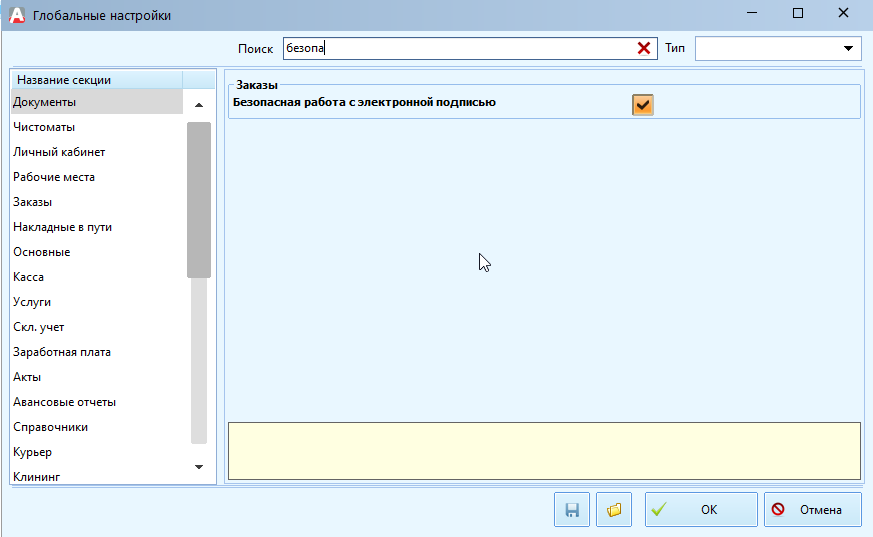Viewport: 873px width, 537px height.
Task: Click the yellow open folder icon button
Action: click(x=614, y=510)
